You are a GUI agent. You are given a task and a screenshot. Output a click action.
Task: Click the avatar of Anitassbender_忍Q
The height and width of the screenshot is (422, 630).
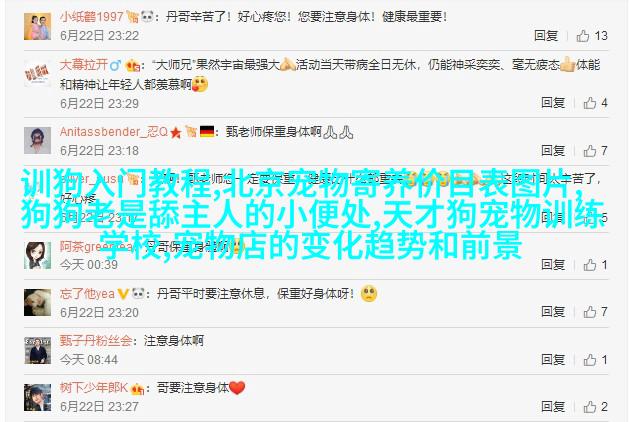coord(37,140)
